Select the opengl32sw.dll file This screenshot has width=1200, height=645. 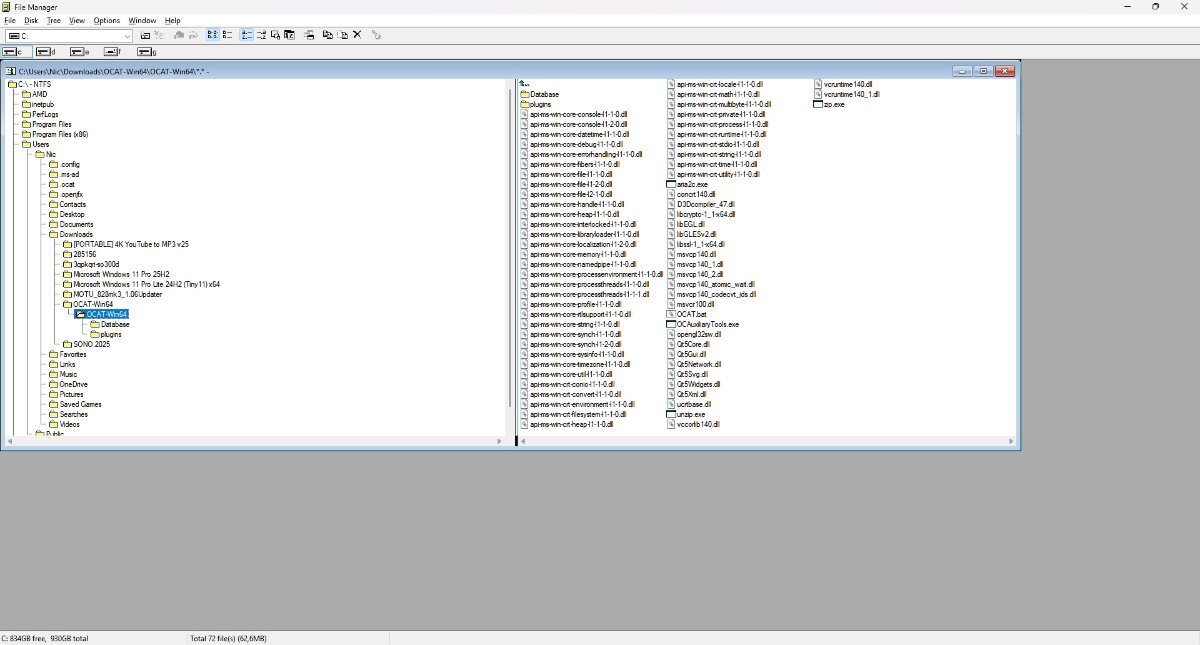693,334
